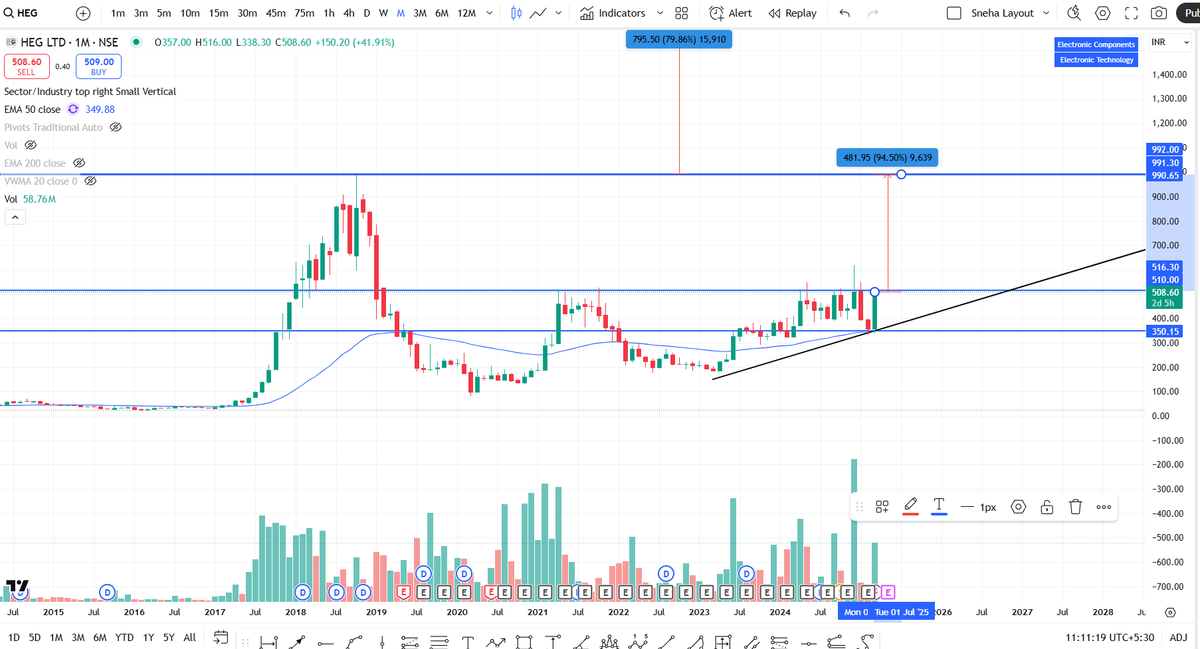Viewport: 1200px width, 649px height.
Task: Select the plain text T drawing tool
Action: point(467,641)
